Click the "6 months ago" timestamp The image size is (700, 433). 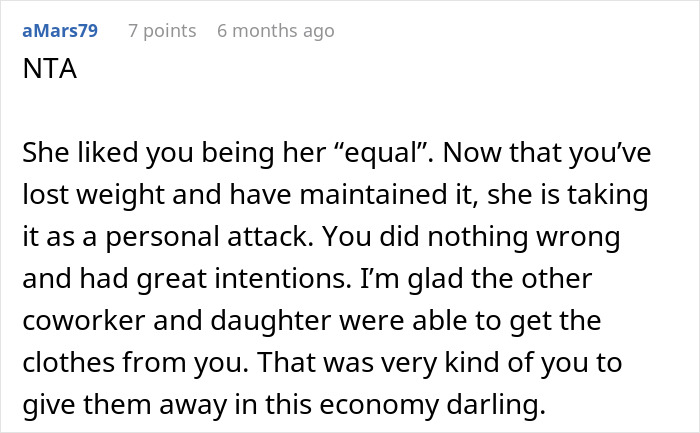pyautogui.click(x=275, y=31)
